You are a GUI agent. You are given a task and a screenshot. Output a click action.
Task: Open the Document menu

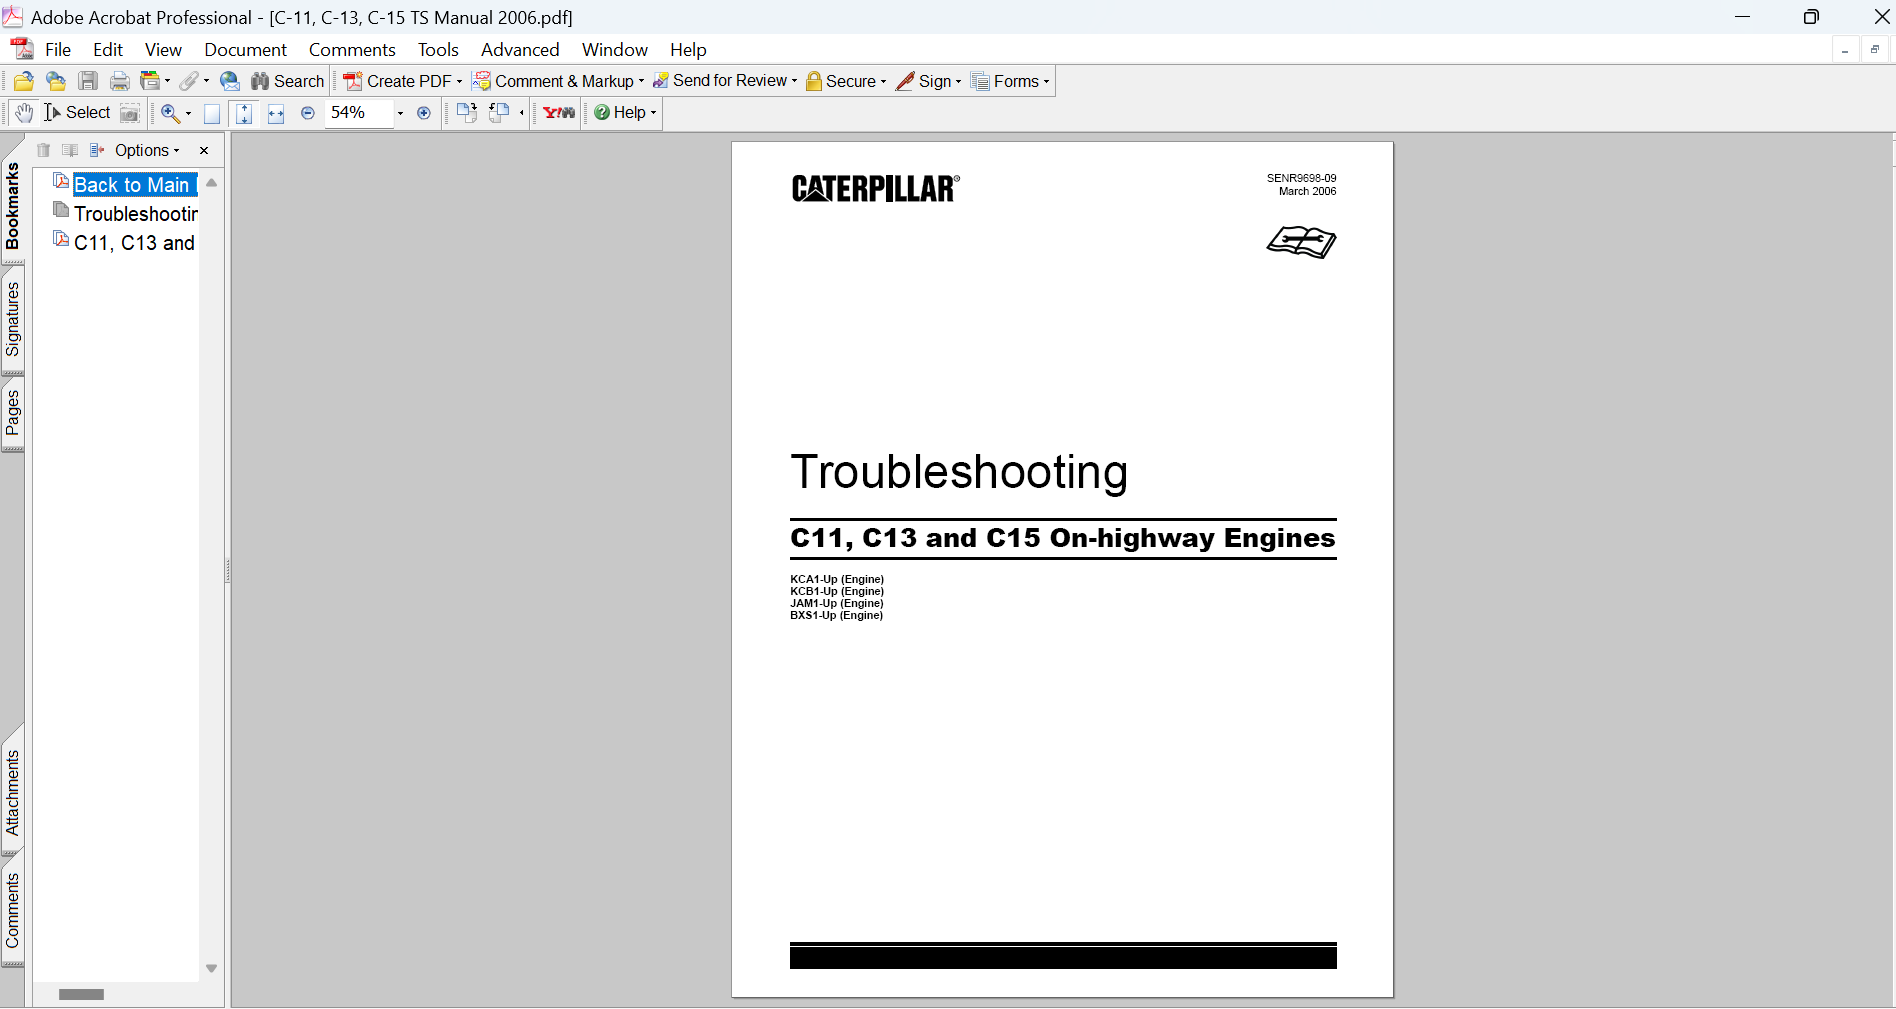coord(245,50)
